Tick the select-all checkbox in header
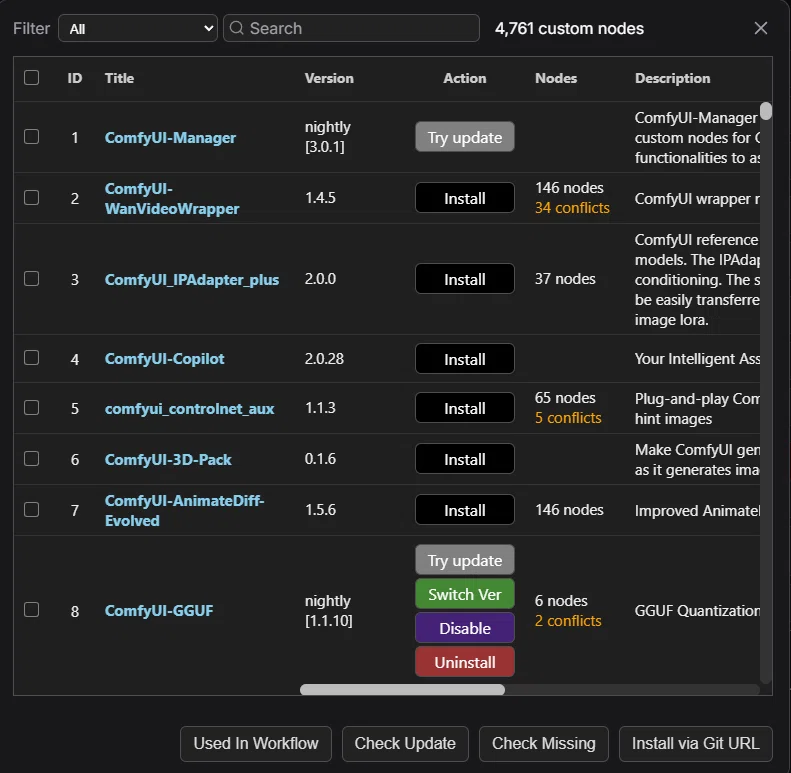This screenshot has width=791, height=773. 31,78
